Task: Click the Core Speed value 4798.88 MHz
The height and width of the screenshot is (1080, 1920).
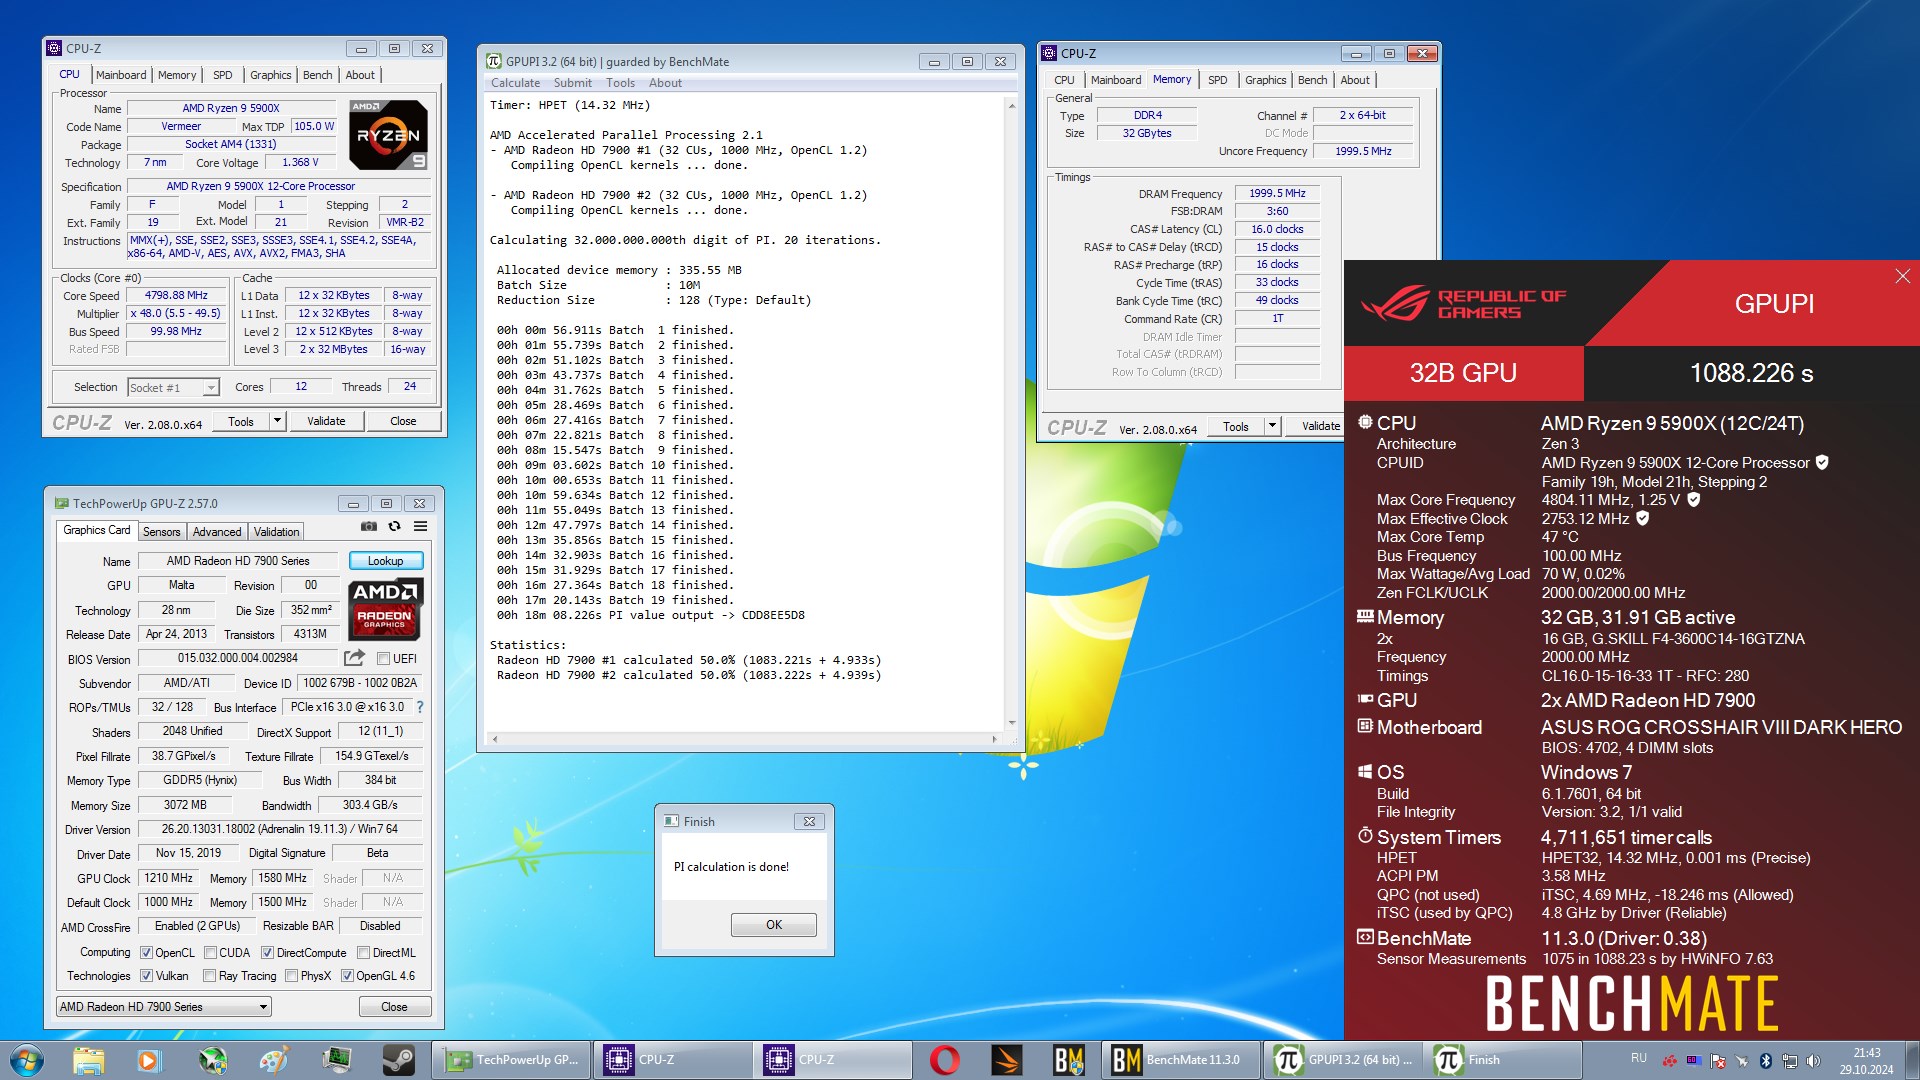Action: [176, 296]
